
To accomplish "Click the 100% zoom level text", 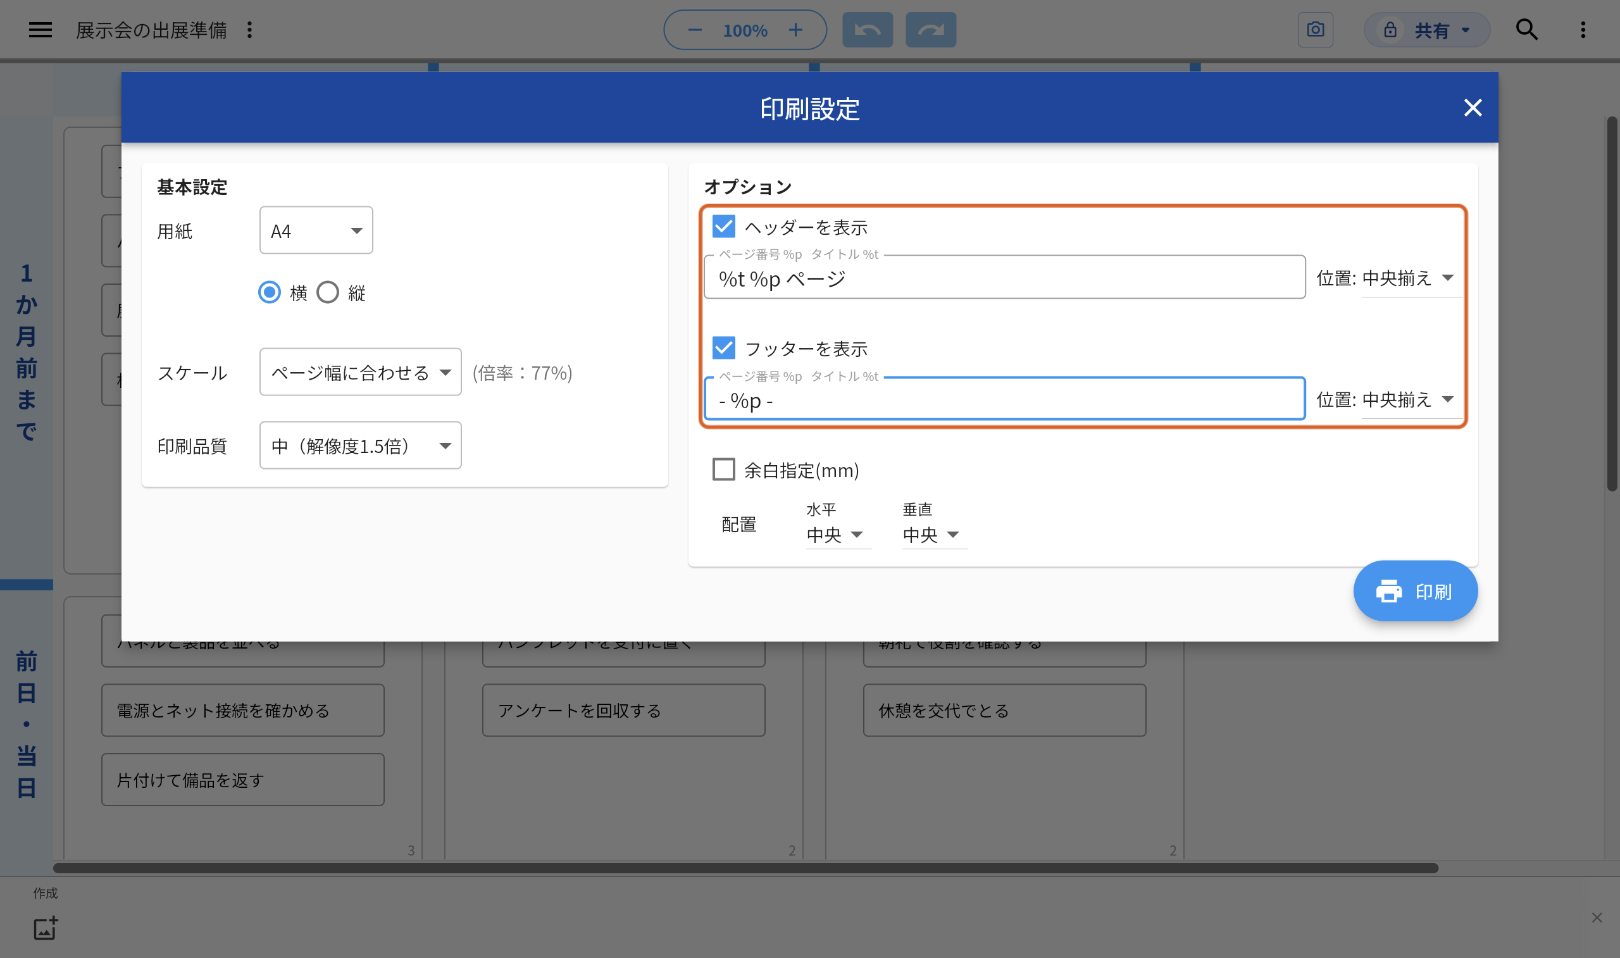I will pyautogui.click(x=745, y=31).
